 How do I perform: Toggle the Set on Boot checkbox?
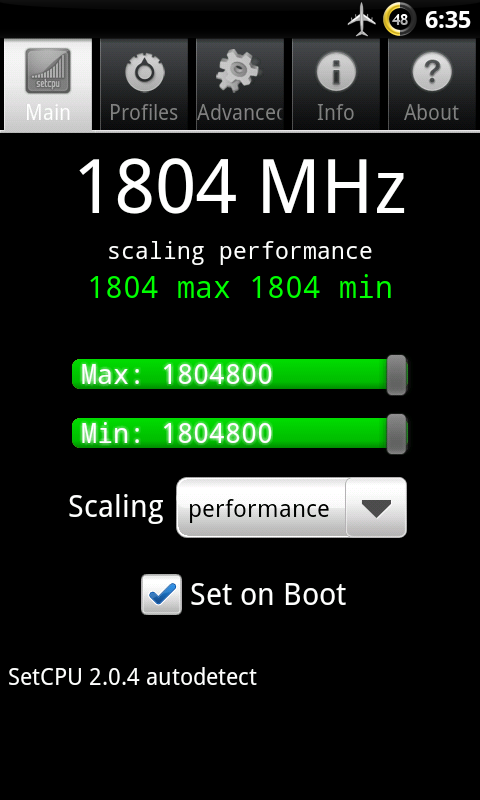coord(161,594)
